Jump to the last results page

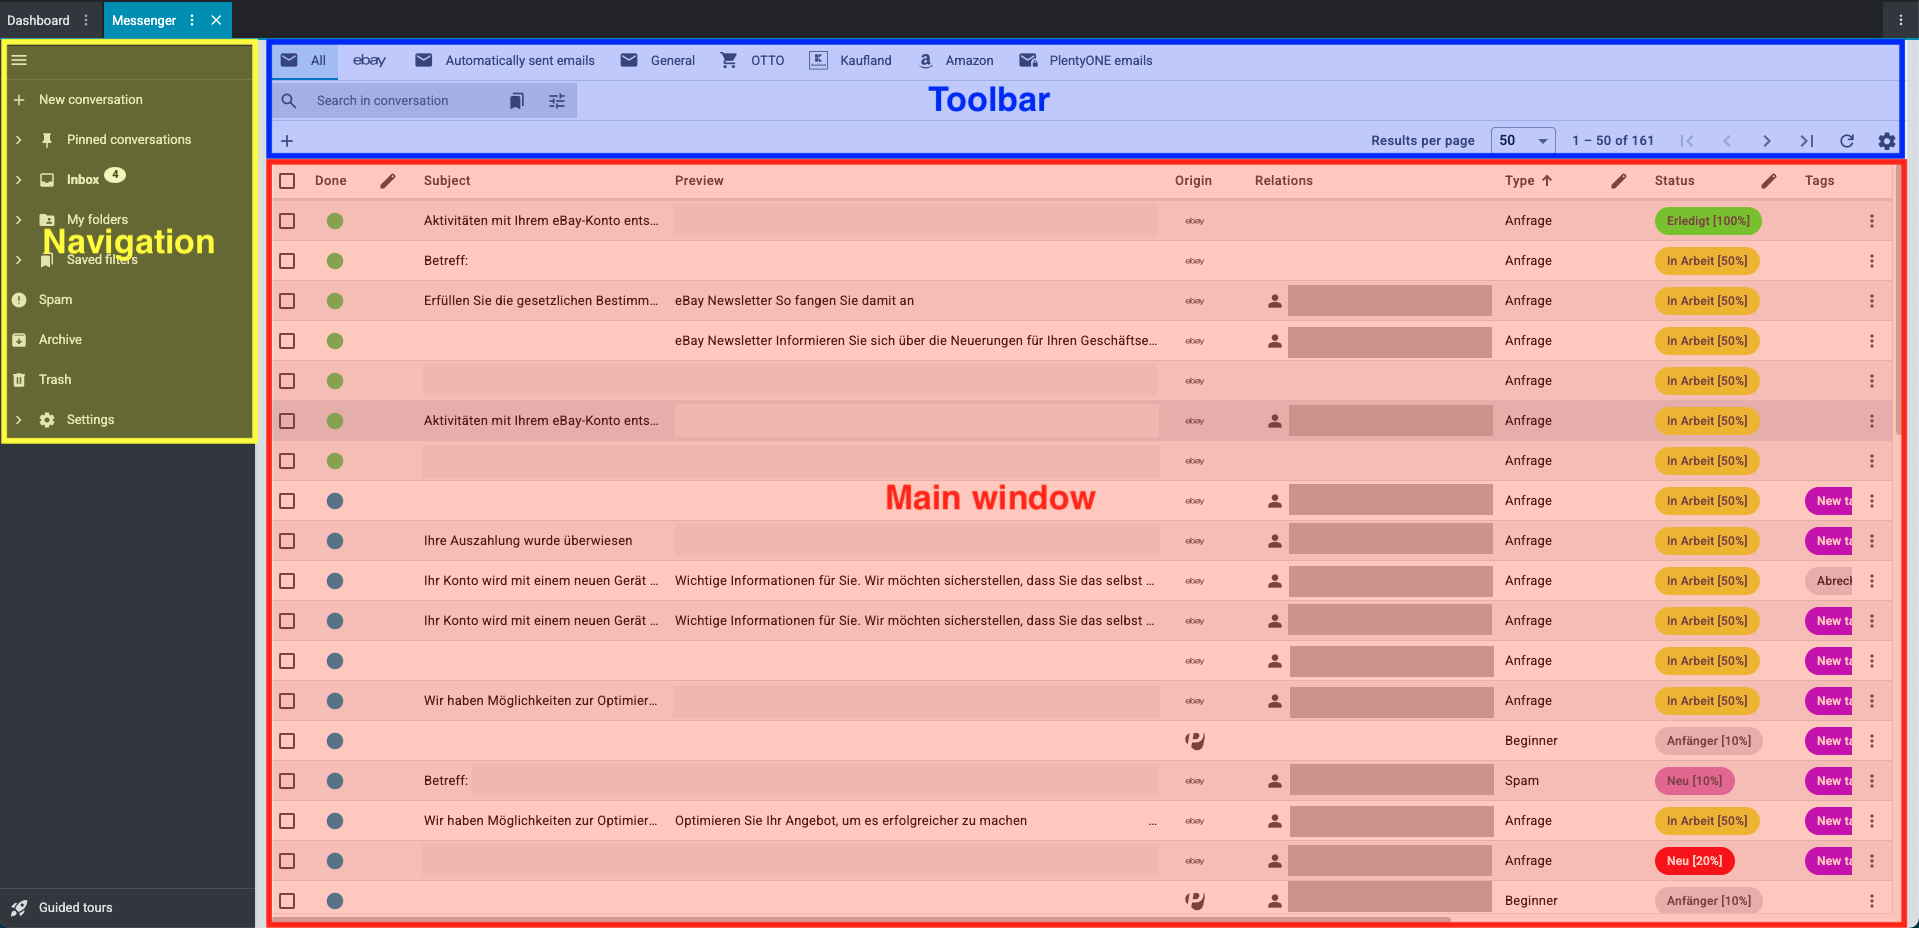point(1807,141)
